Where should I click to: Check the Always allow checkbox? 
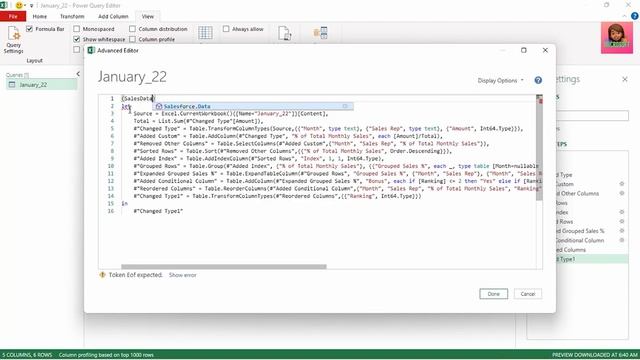[226, 29]
